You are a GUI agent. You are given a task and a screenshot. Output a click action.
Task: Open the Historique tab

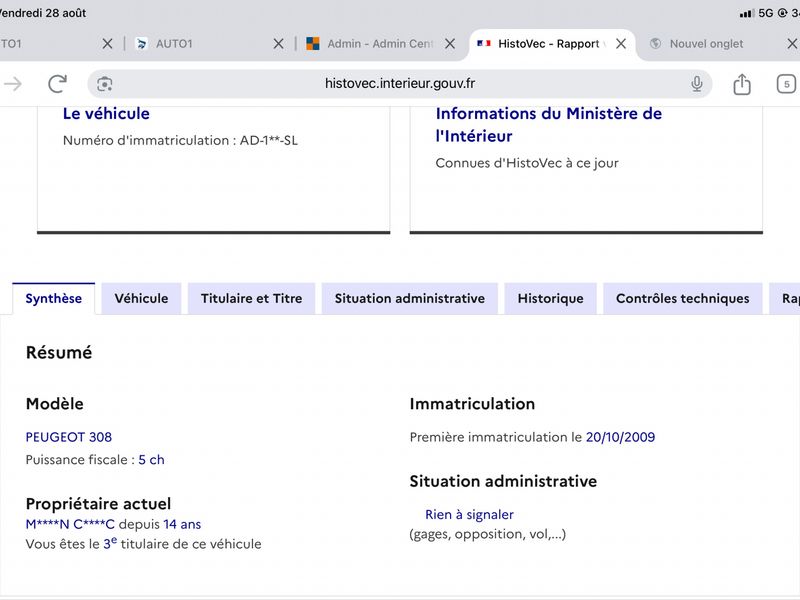click(551, 298)
